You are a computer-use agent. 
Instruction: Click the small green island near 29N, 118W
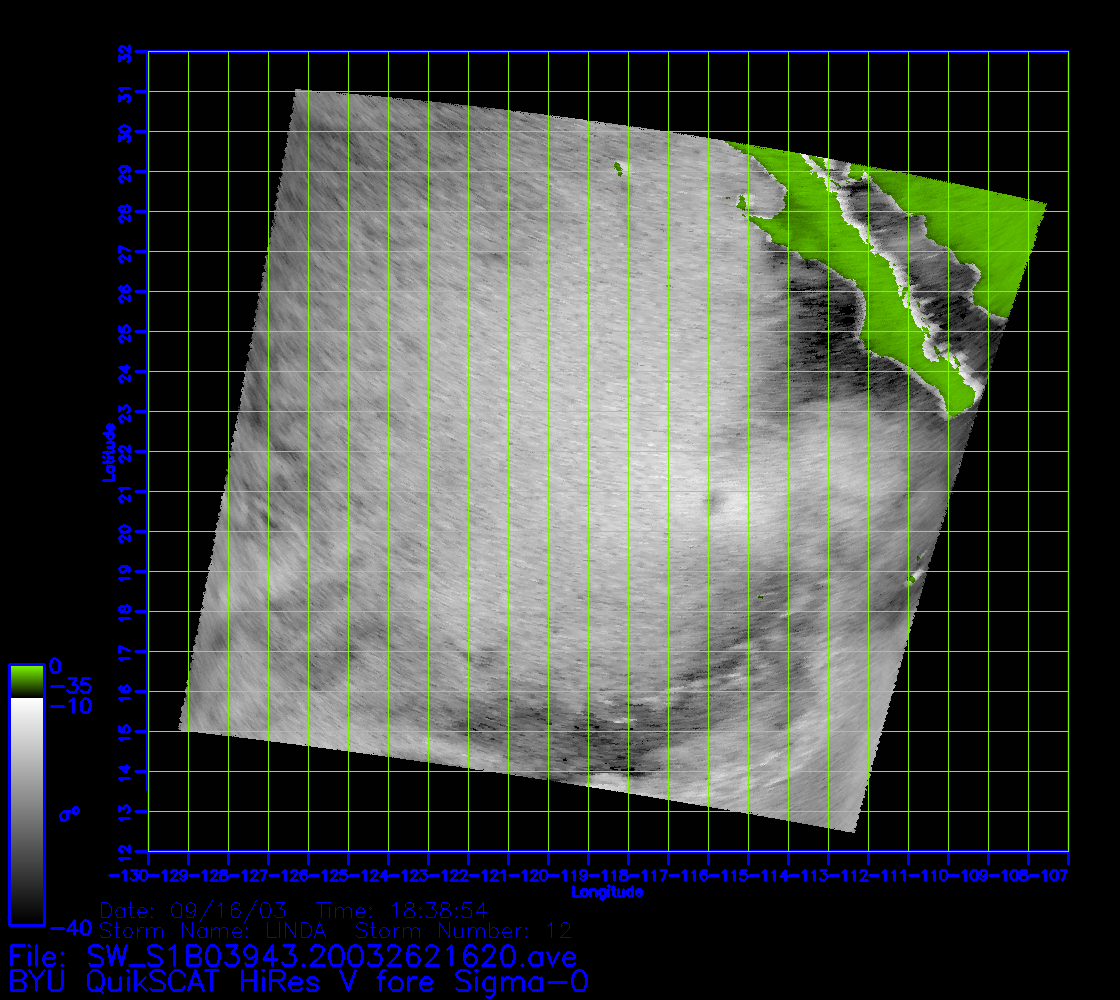pos(618,169)
